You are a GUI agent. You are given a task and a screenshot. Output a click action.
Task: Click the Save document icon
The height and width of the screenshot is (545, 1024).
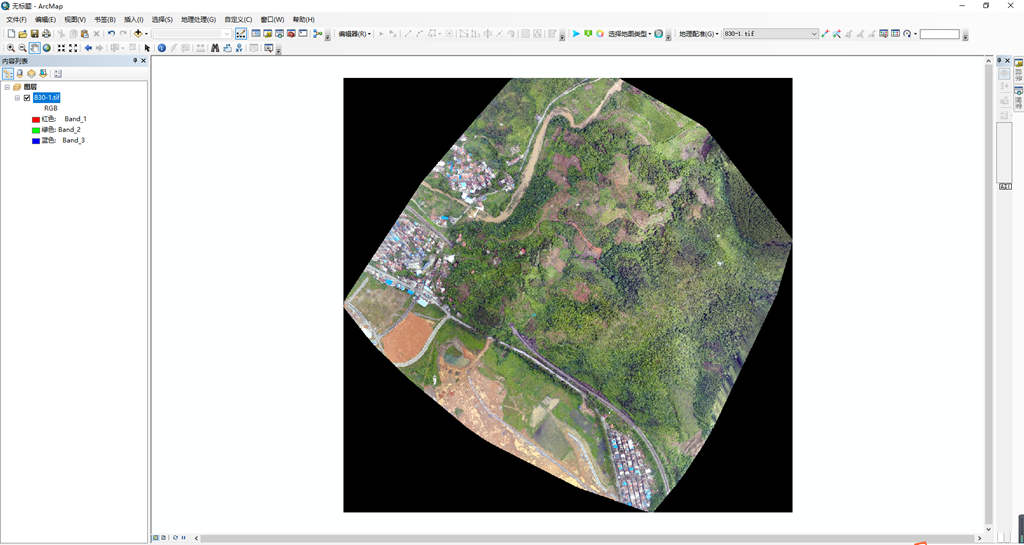coord(34,34)
